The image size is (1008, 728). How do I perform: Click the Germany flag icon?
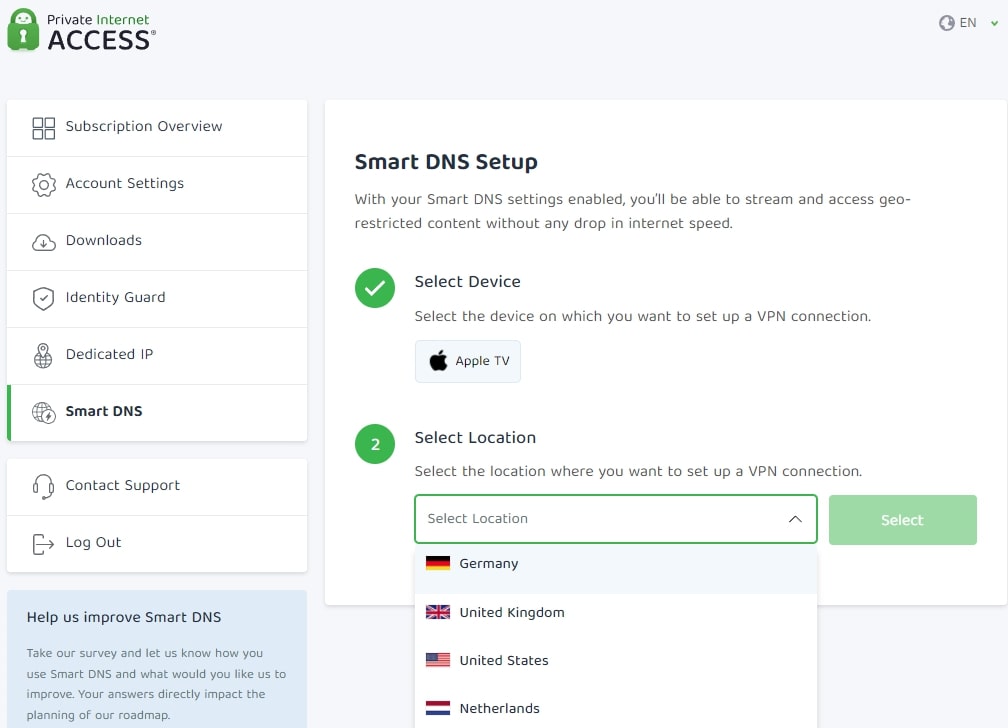coord(438,563)
